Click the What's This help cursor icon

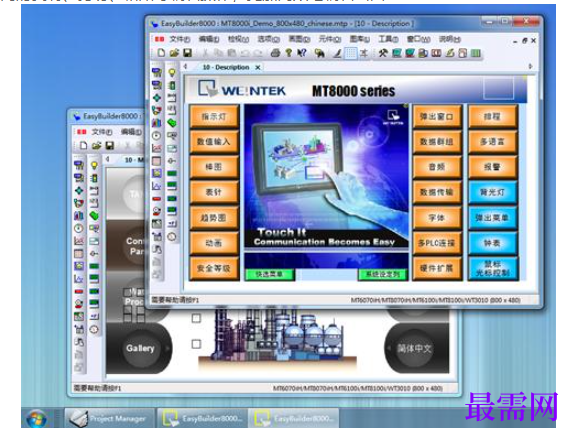pos(302,53)
